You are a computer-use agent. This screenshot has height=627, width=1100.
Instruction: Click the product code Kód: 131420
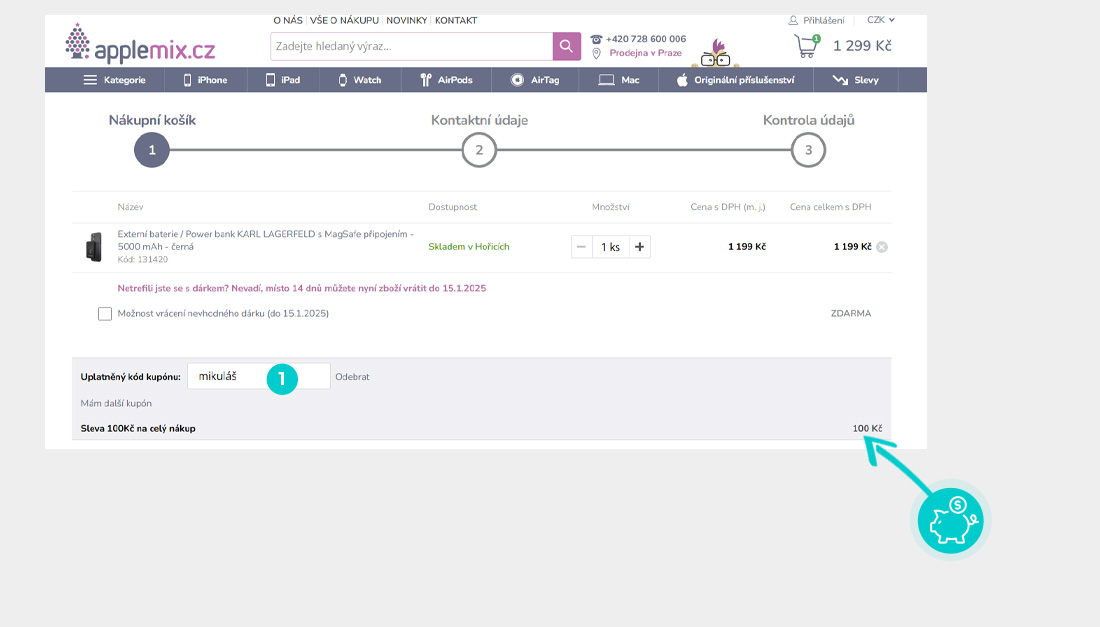[x=142, y=259]
